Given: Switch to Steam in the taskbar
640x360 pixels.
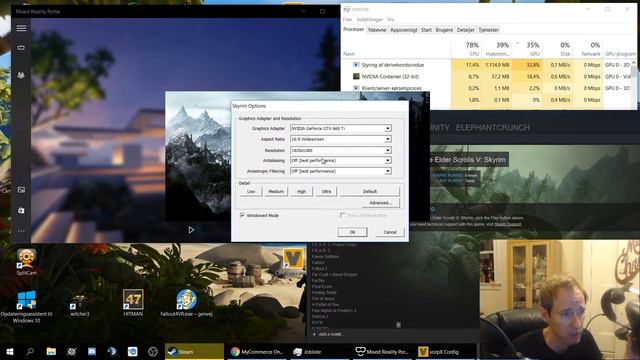Looking at the screenshot, I should [194, 351].
